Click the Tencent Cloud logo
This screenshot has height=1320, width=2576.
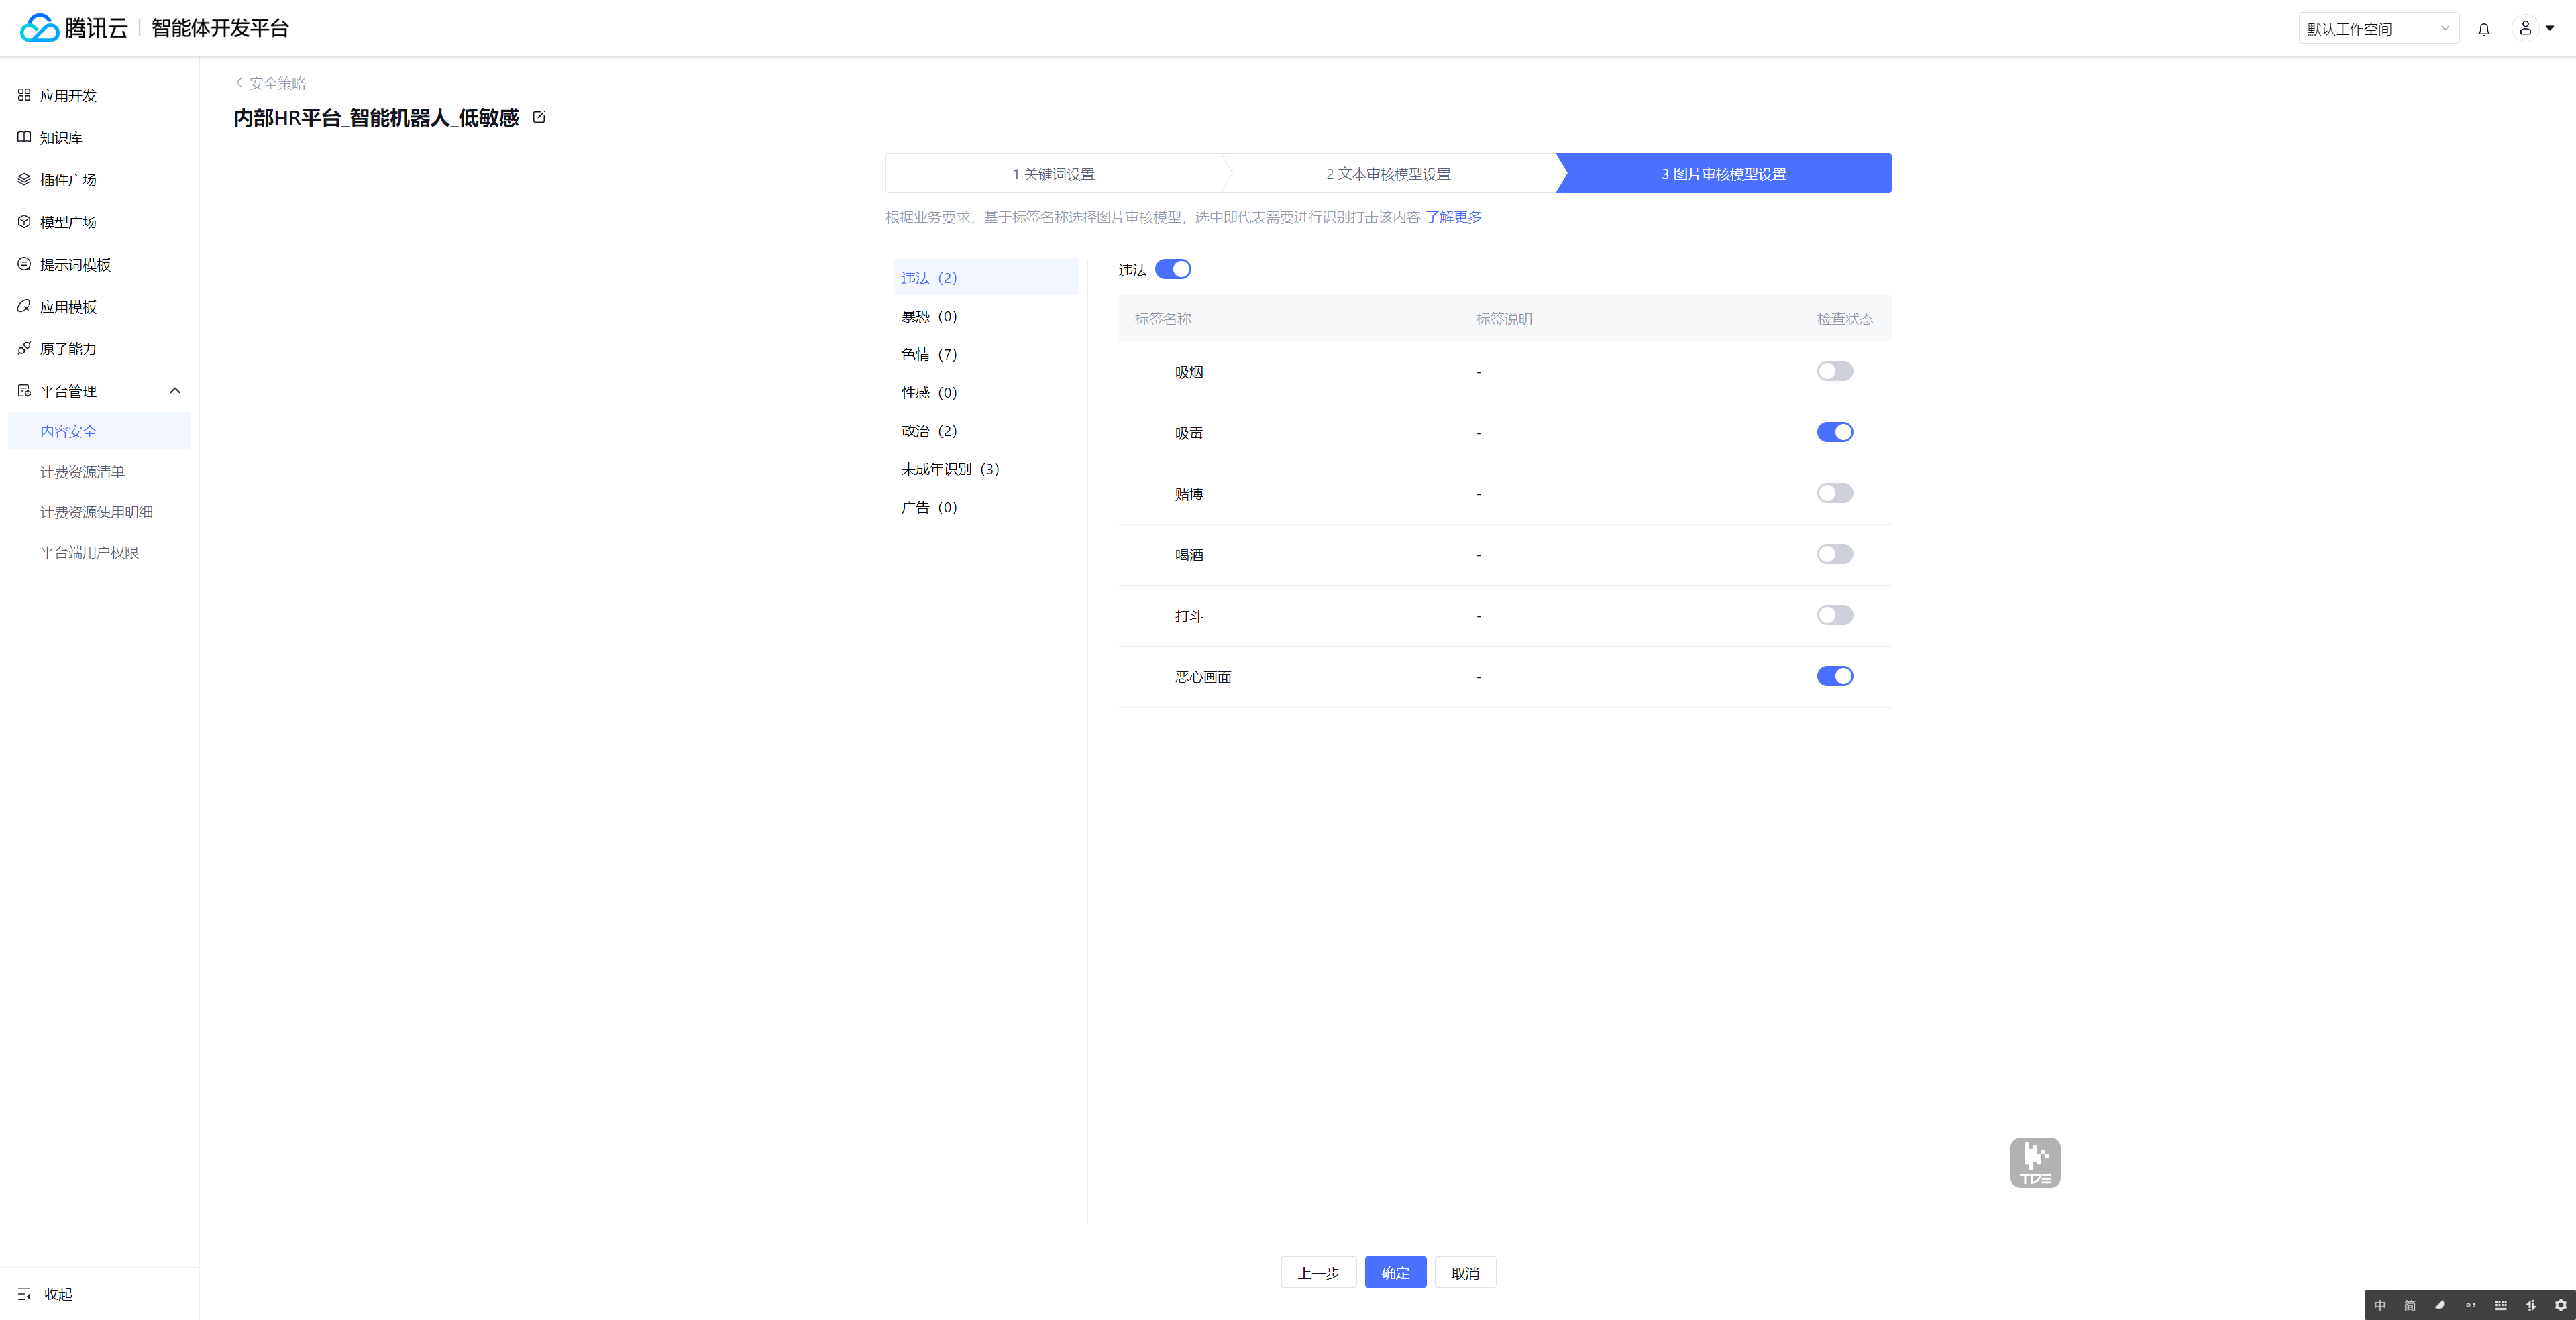coord(74,28)
